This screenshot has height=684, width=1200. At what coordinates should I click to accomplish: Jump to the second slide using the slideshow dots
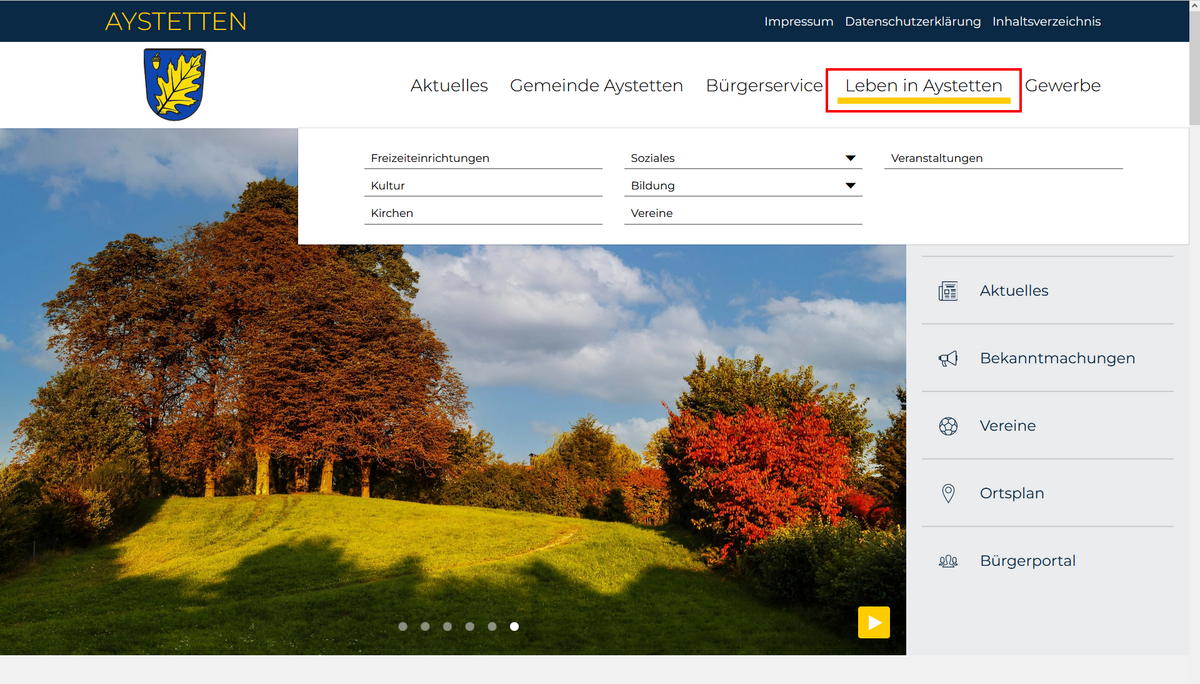[425, 627]
